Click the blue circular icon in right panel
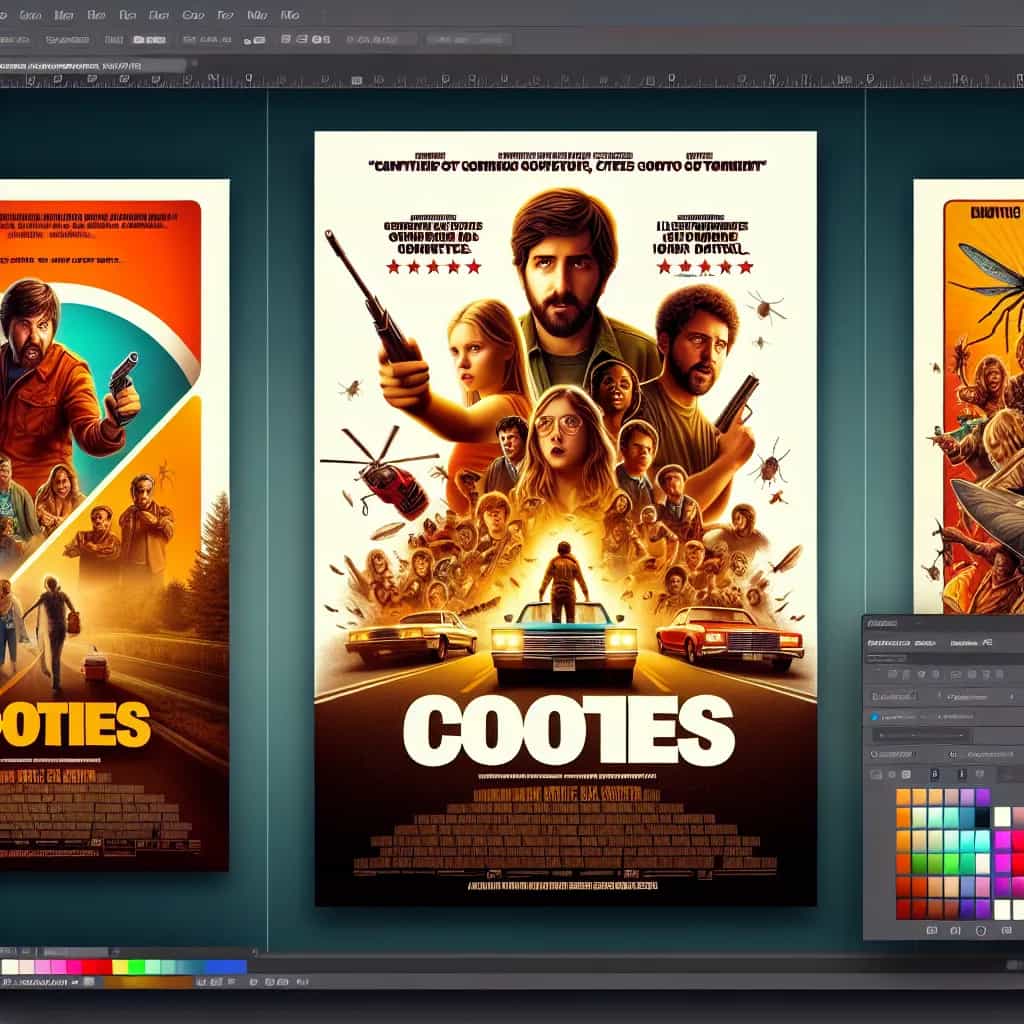This screenshot has width=1024, height=1024. [875, 716]
